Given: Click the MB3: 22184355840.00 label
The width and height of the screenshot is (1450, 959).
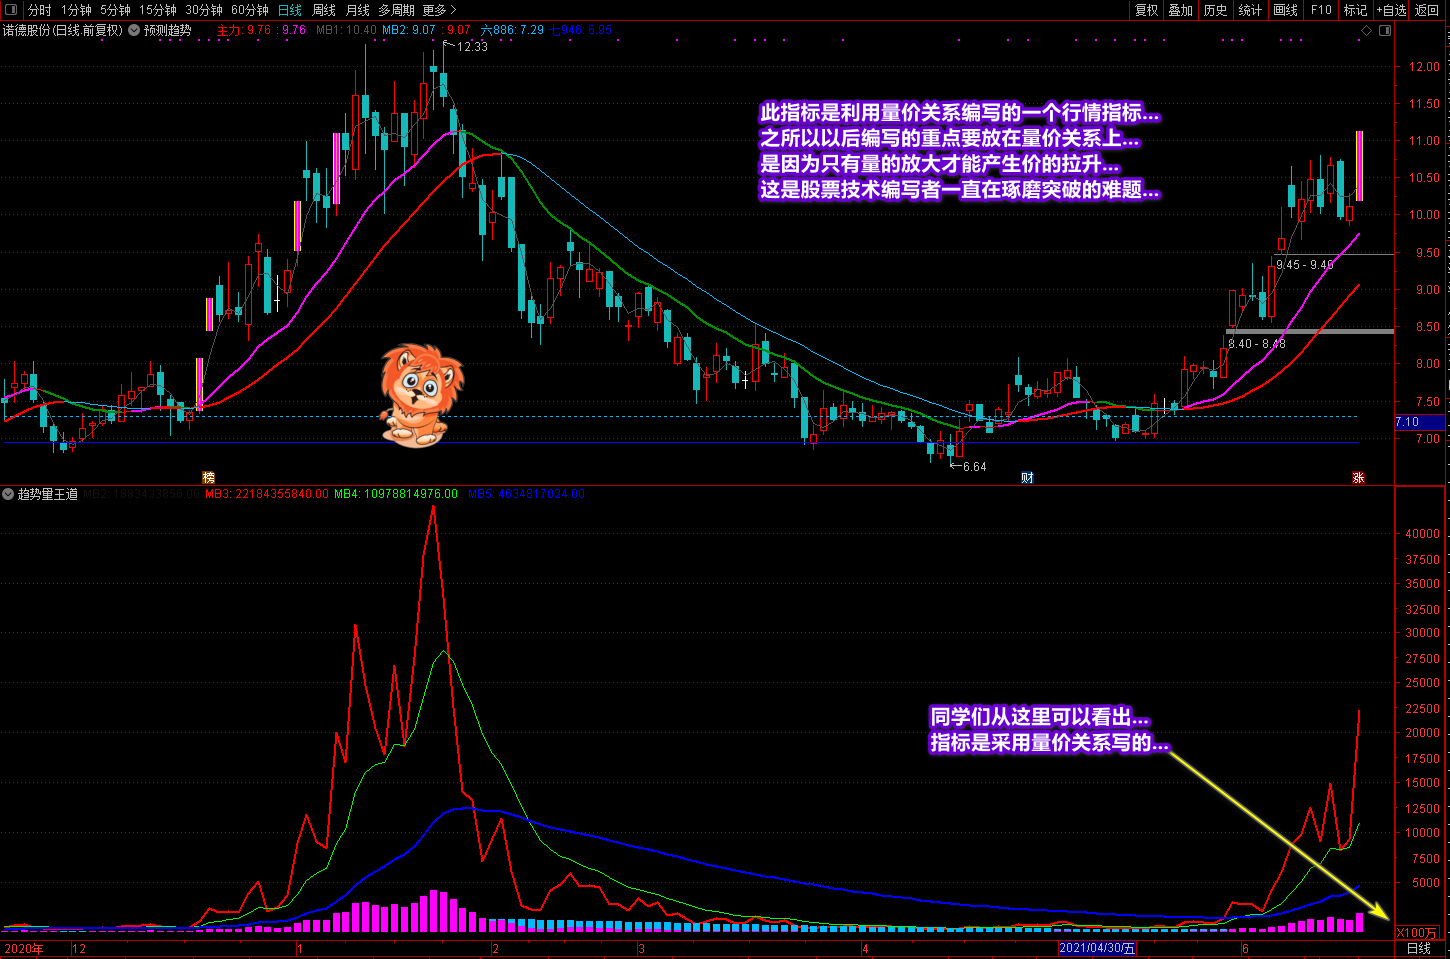Looking at the screenshot, I should point(266,494).
